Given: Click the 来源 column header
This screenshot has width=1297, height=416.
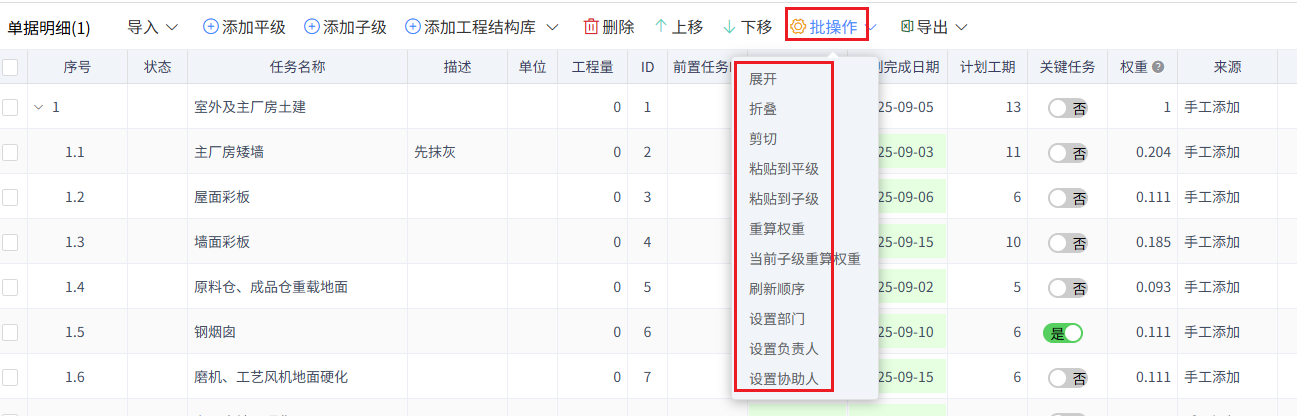Looking at the screenshot, I should 1227,67.
